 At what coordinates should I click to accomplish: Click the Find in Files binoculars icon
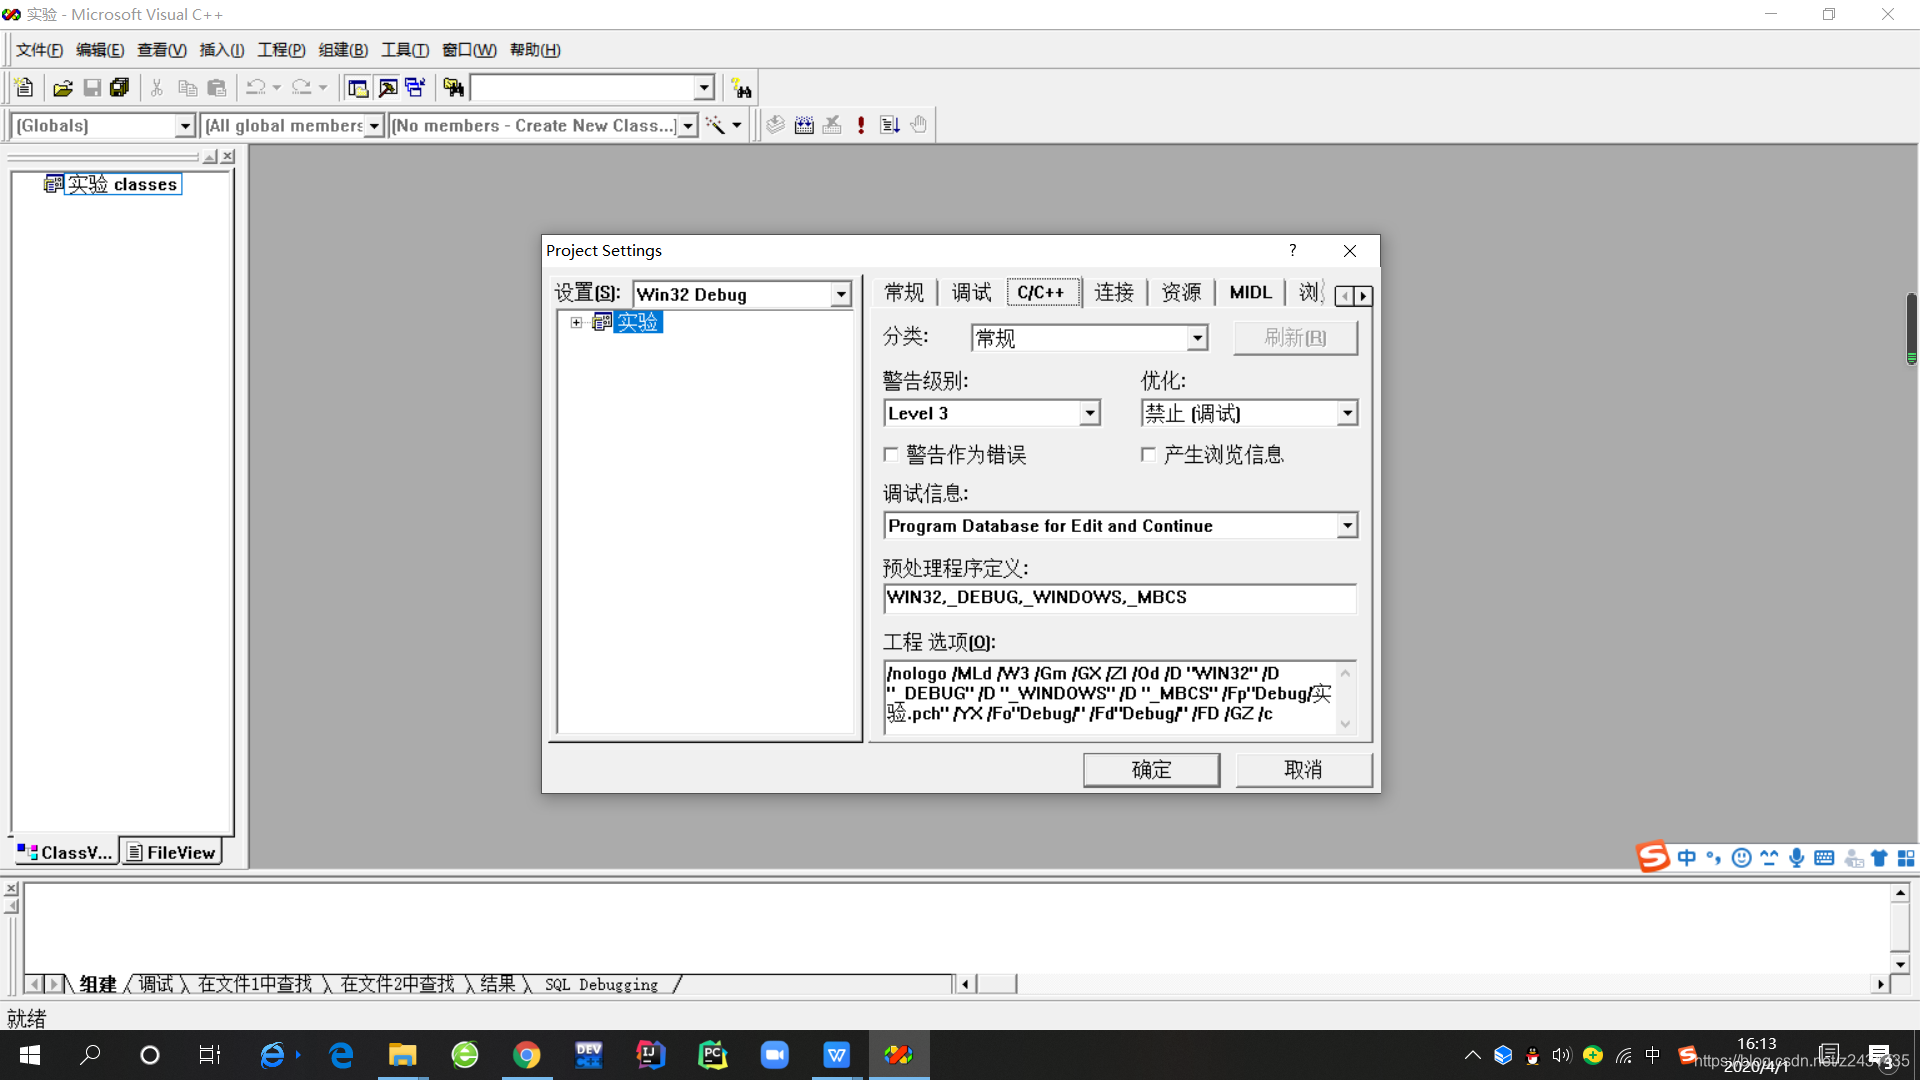pos(454,88)
